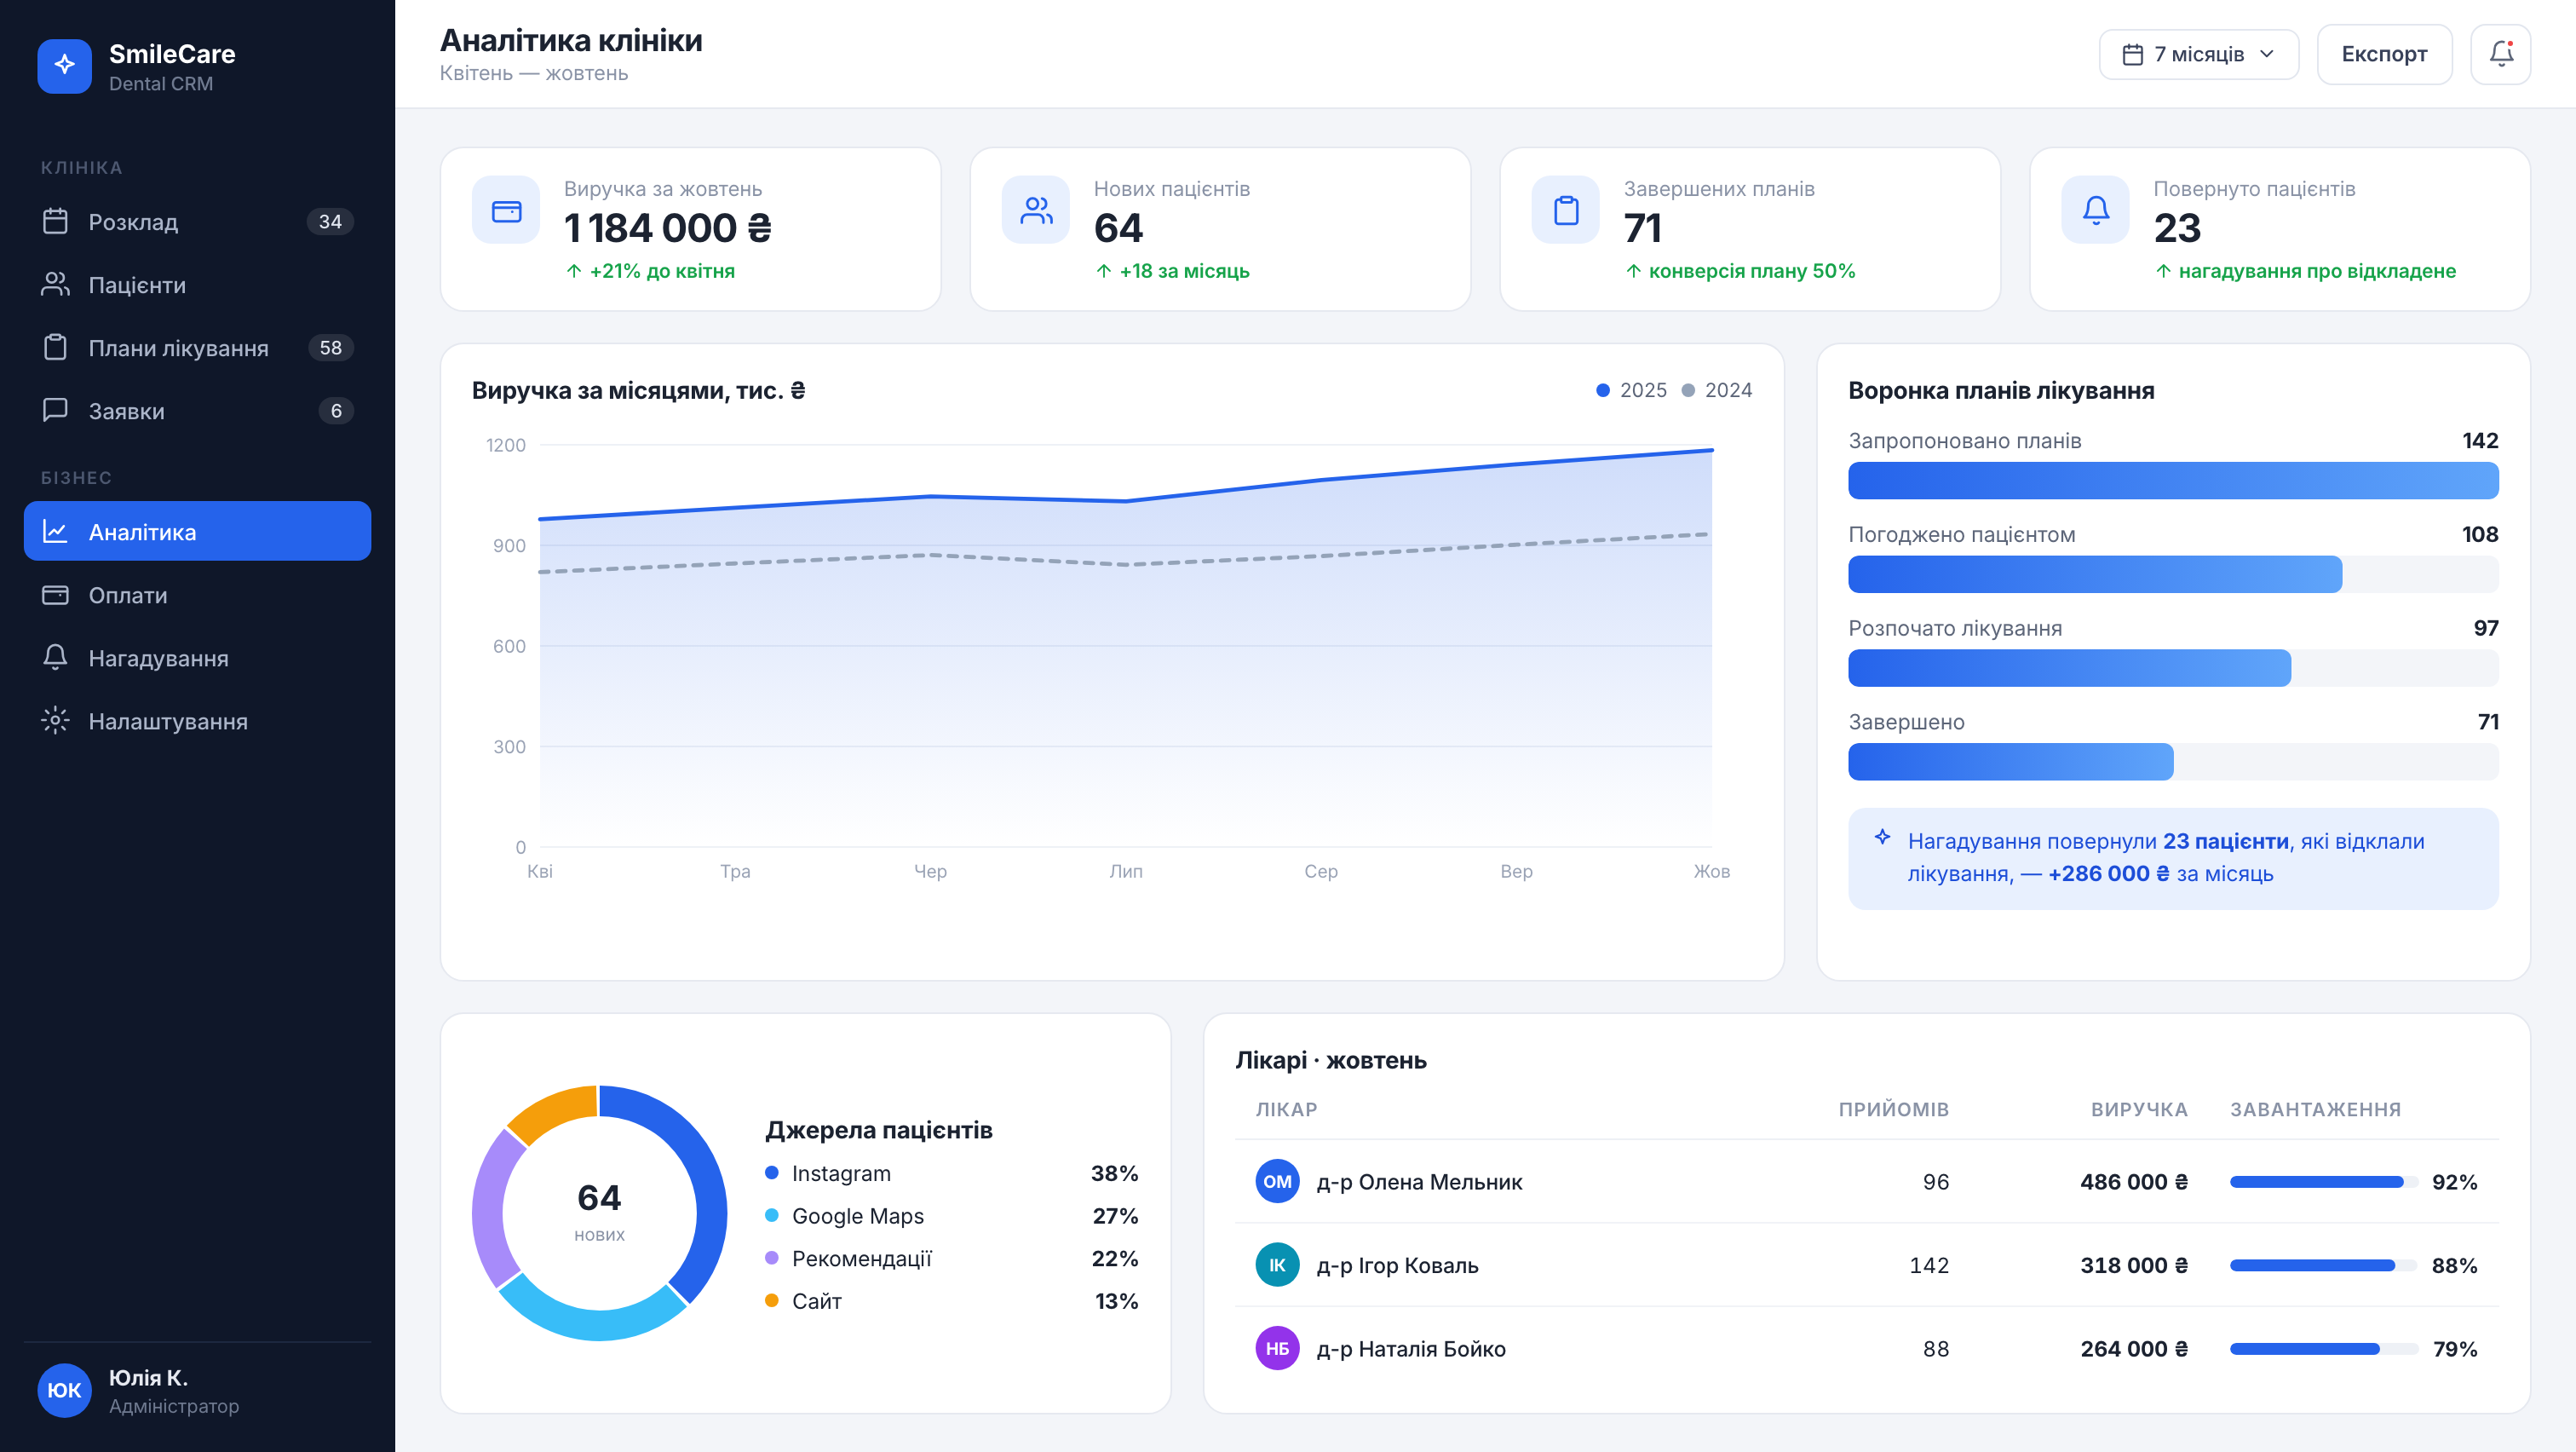Click the SmileCare logo icon
The height and width of the screenshot is (1452, 2576).
(x=64, y=66)
